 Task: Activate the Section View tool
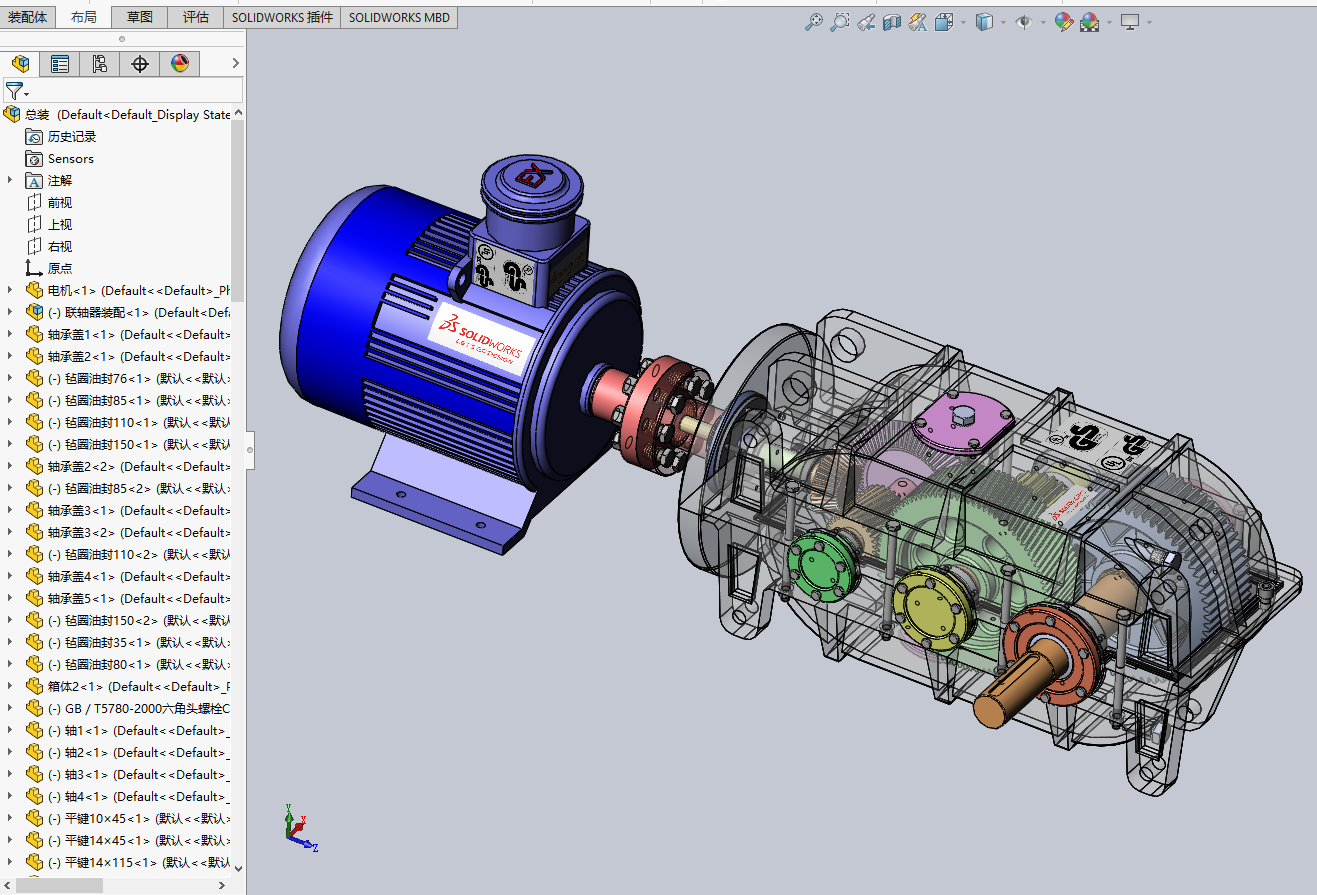point(892,22)
